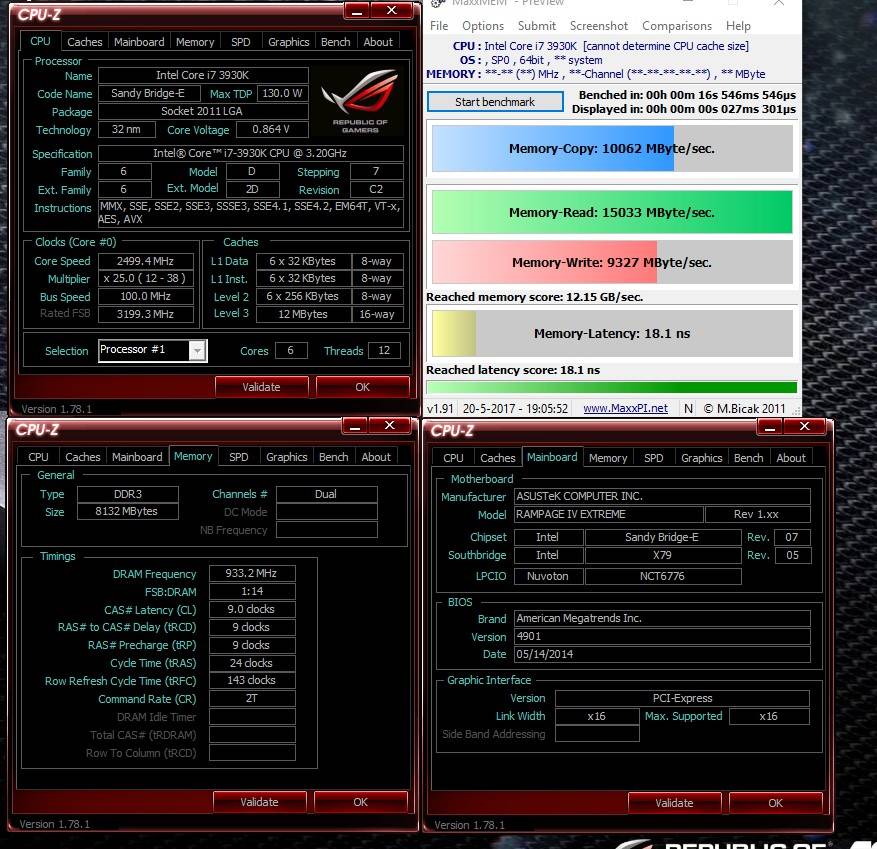877x849 pixels.
Task: Close the Memory CPU-Z window
Action: pyautogui.click(x=389, y=426)
